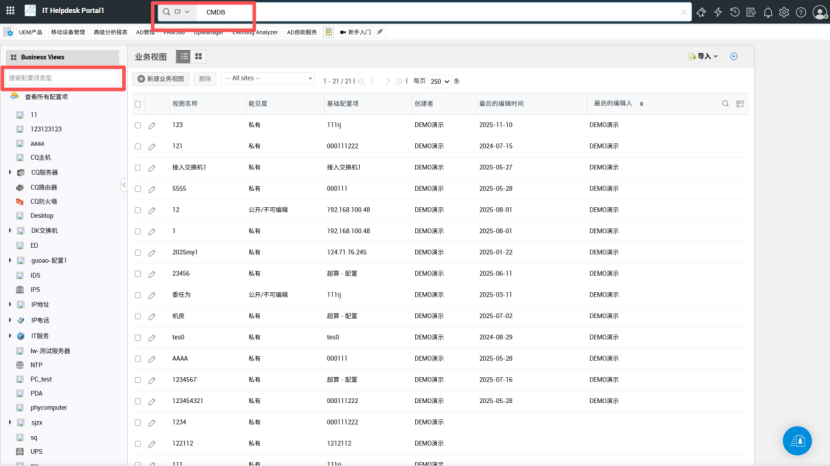Viewport: 830px width, 466px height.
Task: Expand the CQ服务器 tree node
Action: (x=9, y=172)
